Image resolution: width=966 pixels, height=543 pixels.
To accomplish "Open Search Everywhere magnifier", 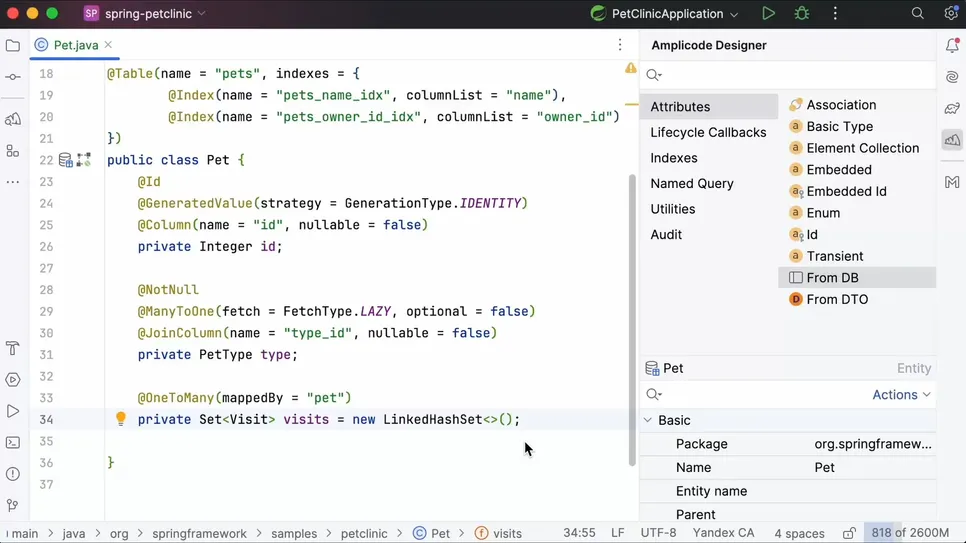I will click(x=917, y=14).
